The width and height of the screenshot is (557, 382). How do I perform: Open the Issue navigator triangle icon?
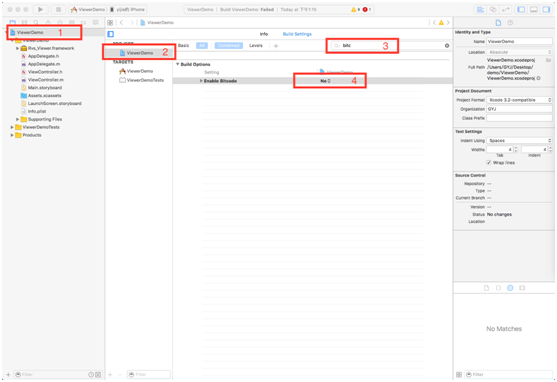(x=48, y=22)
